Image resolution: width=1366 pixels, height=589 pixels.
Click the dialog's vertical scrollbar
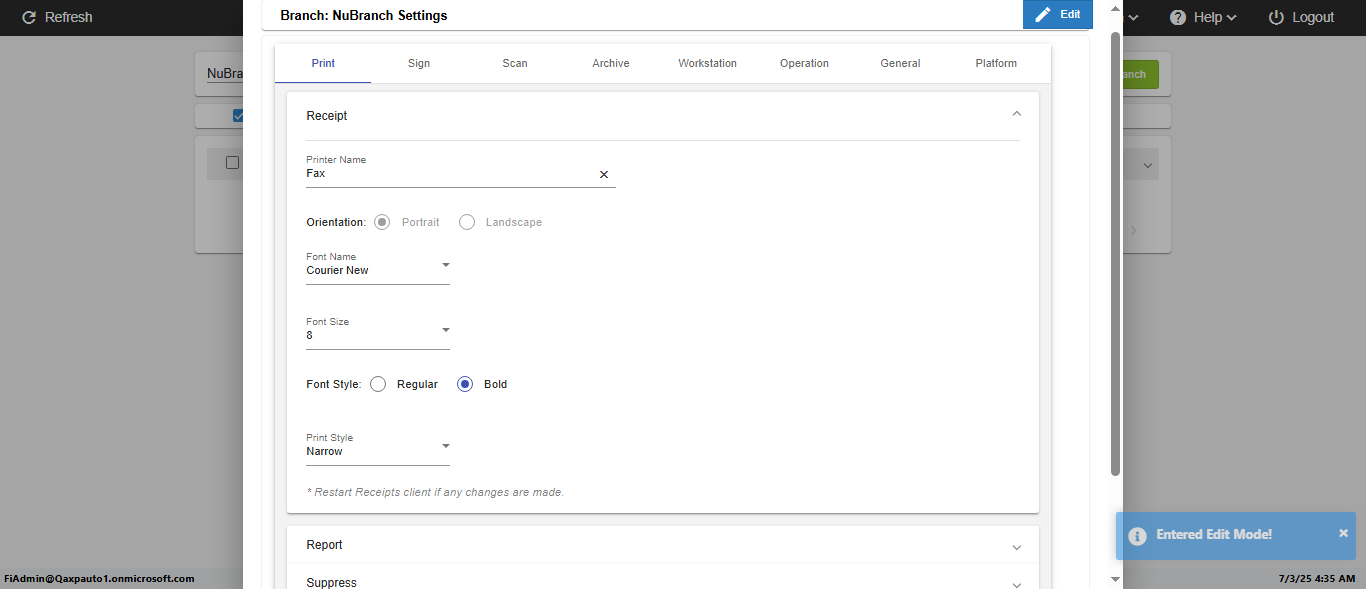1115,250
